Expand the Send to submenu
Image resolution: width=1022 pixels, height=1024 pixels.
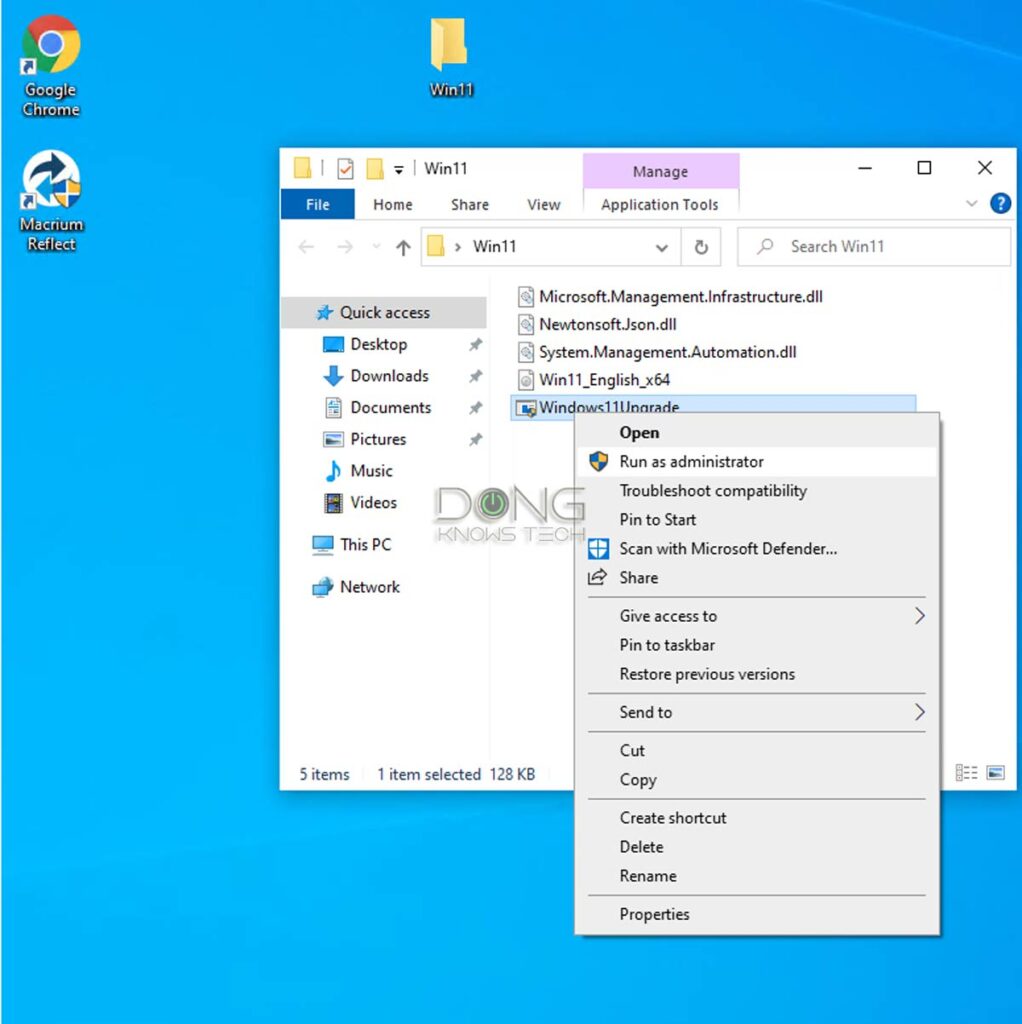757,712
